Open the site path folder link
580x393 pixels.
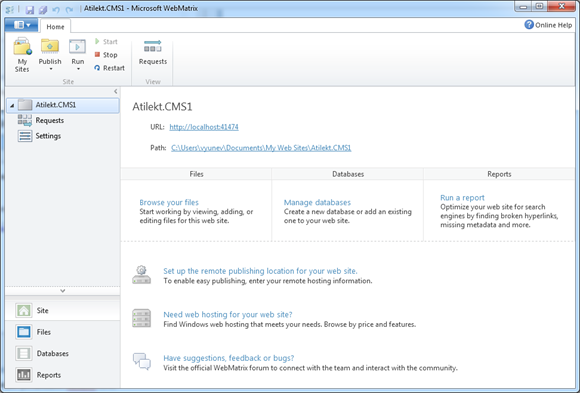[x=261, y=148]
